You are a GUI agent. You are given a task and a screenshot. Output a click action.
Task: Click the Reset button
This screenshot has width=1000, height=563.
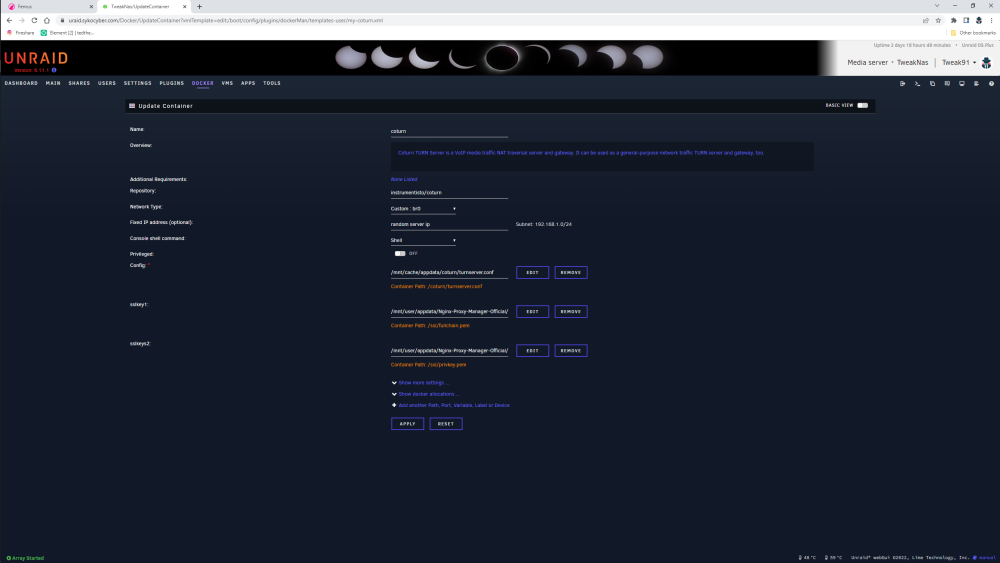446,424
